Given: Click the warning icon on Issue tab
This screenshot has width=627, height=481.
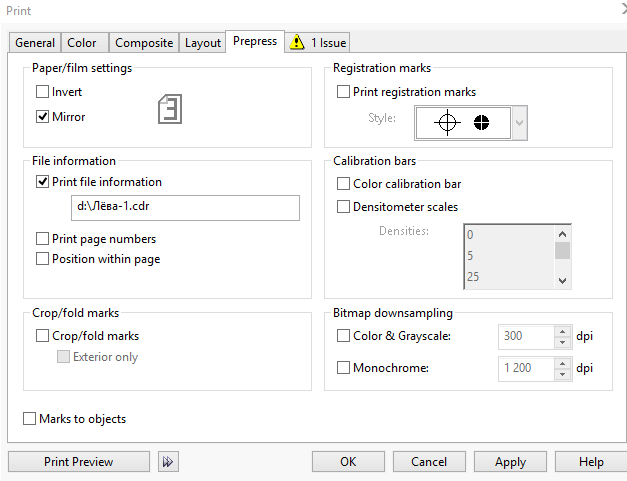Looking at the screenshot, I should pyautogui.click(x=297, y=43).
